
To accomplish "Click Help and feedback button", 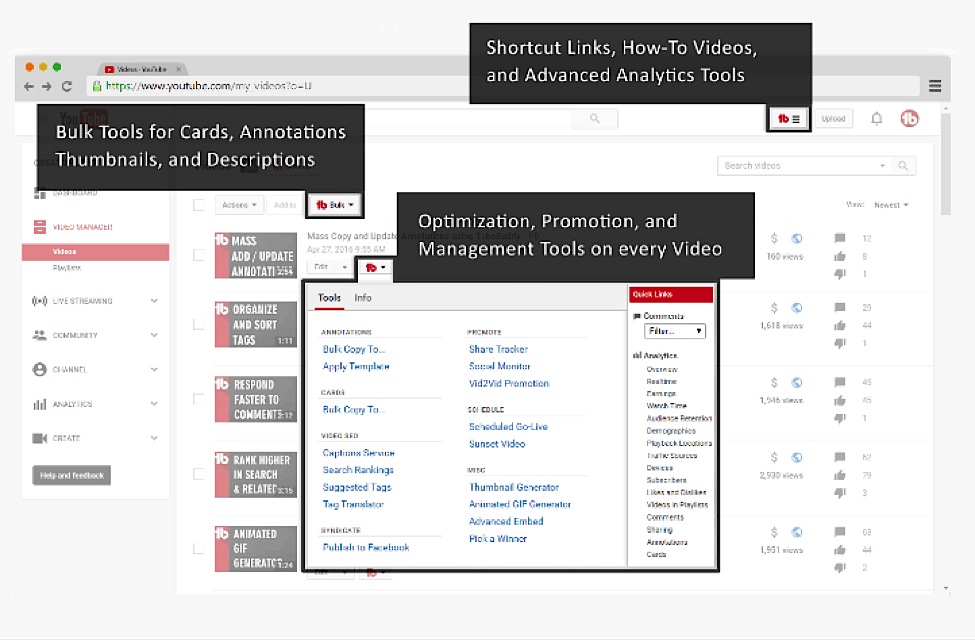I will pos(72,475).
